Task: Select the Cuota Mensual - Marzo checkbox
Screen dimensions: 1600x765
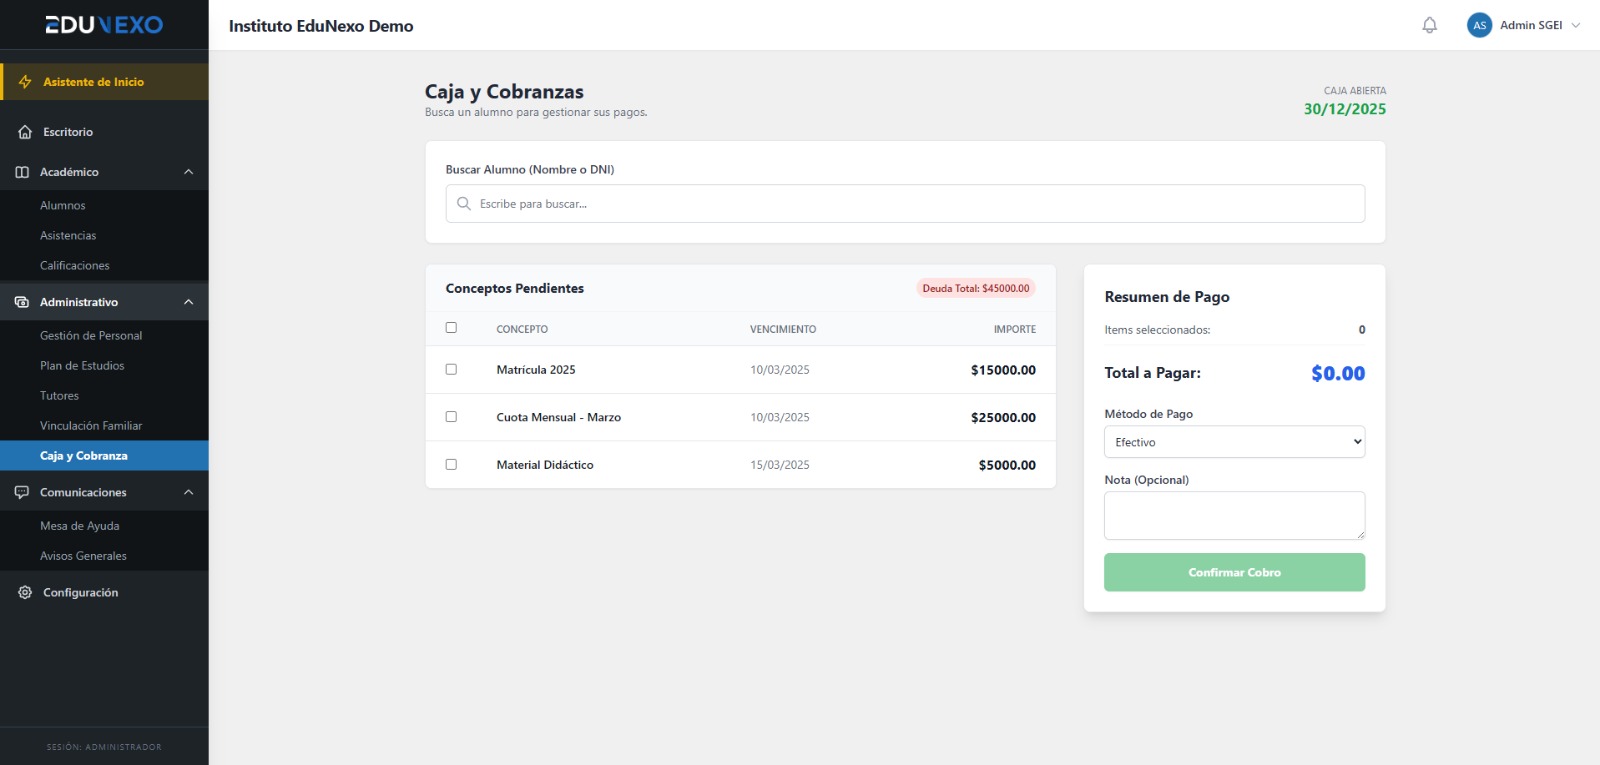Action: tap(451, 417)
